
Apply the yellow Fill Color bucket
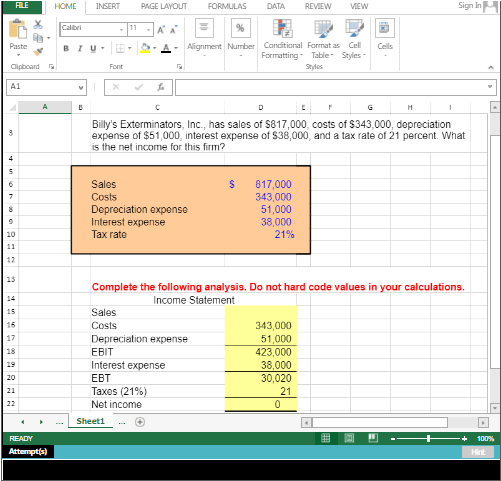(x=145, y=48)
